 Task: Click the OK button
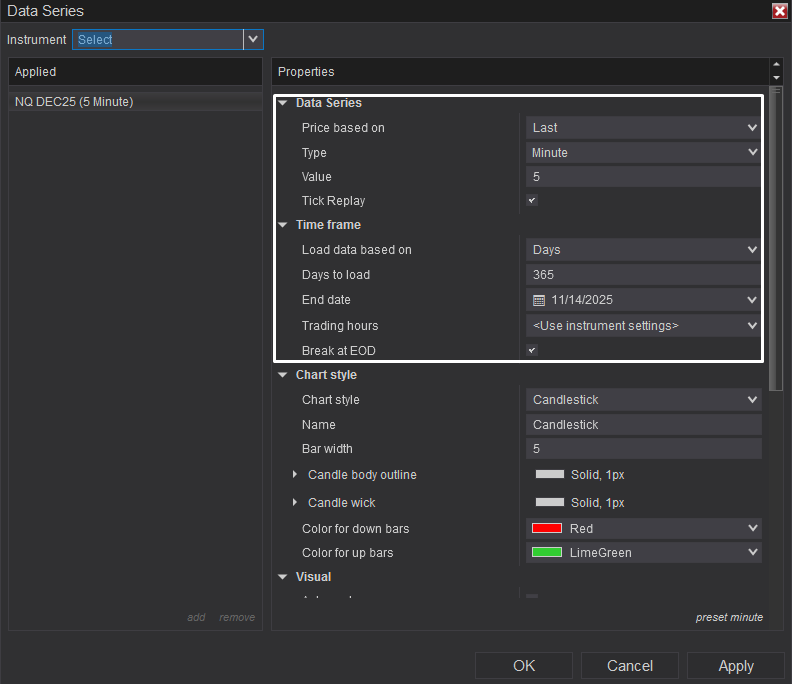click(x=523, y=666)
